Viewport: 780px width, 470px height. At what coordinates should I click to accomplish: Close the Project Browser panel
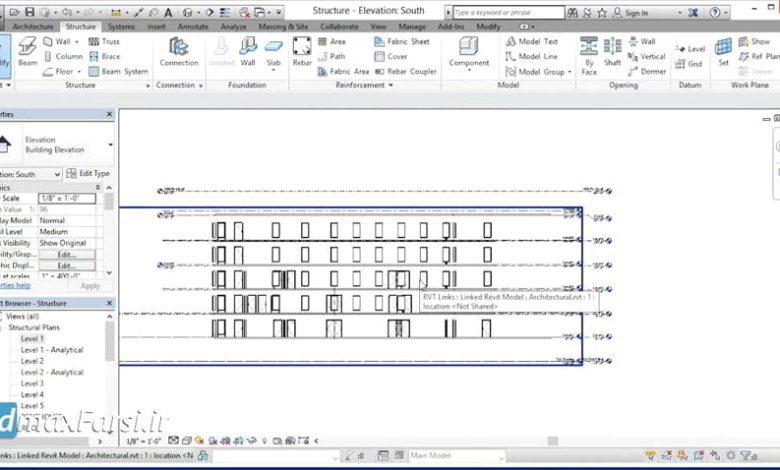[109, 303]
